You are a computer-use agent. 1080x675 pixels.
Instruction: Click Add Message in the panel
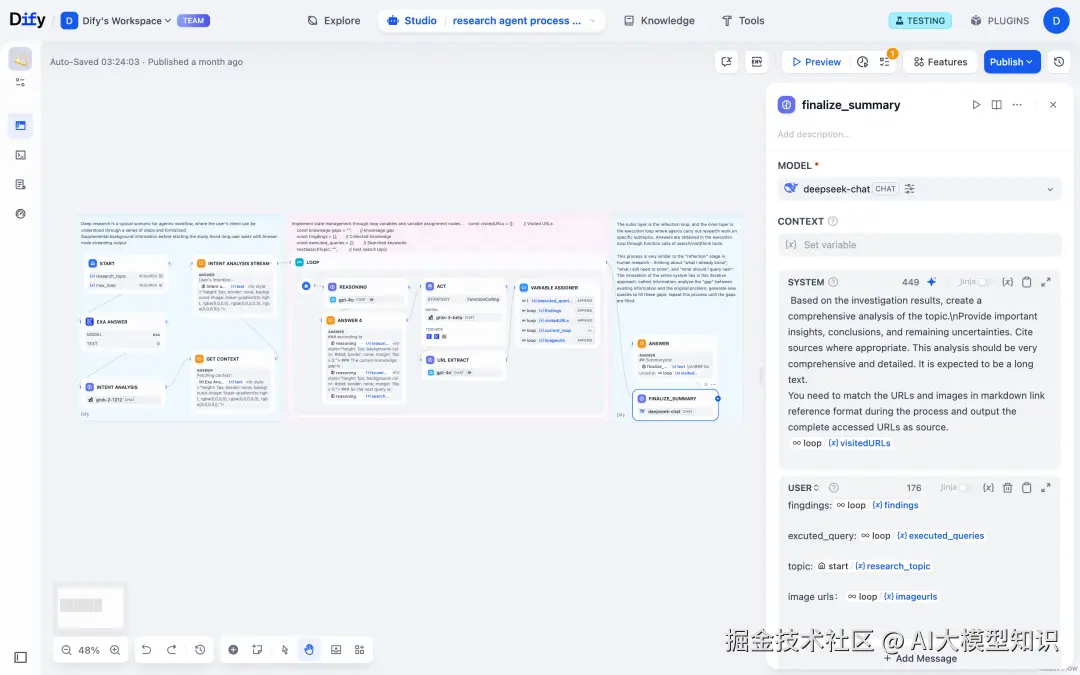[920, 658]
